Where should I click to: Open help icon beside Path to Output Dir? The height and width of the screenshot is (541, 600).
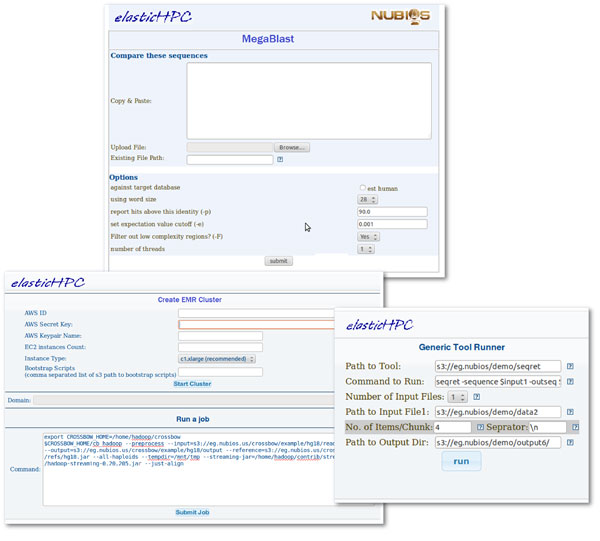570,442
